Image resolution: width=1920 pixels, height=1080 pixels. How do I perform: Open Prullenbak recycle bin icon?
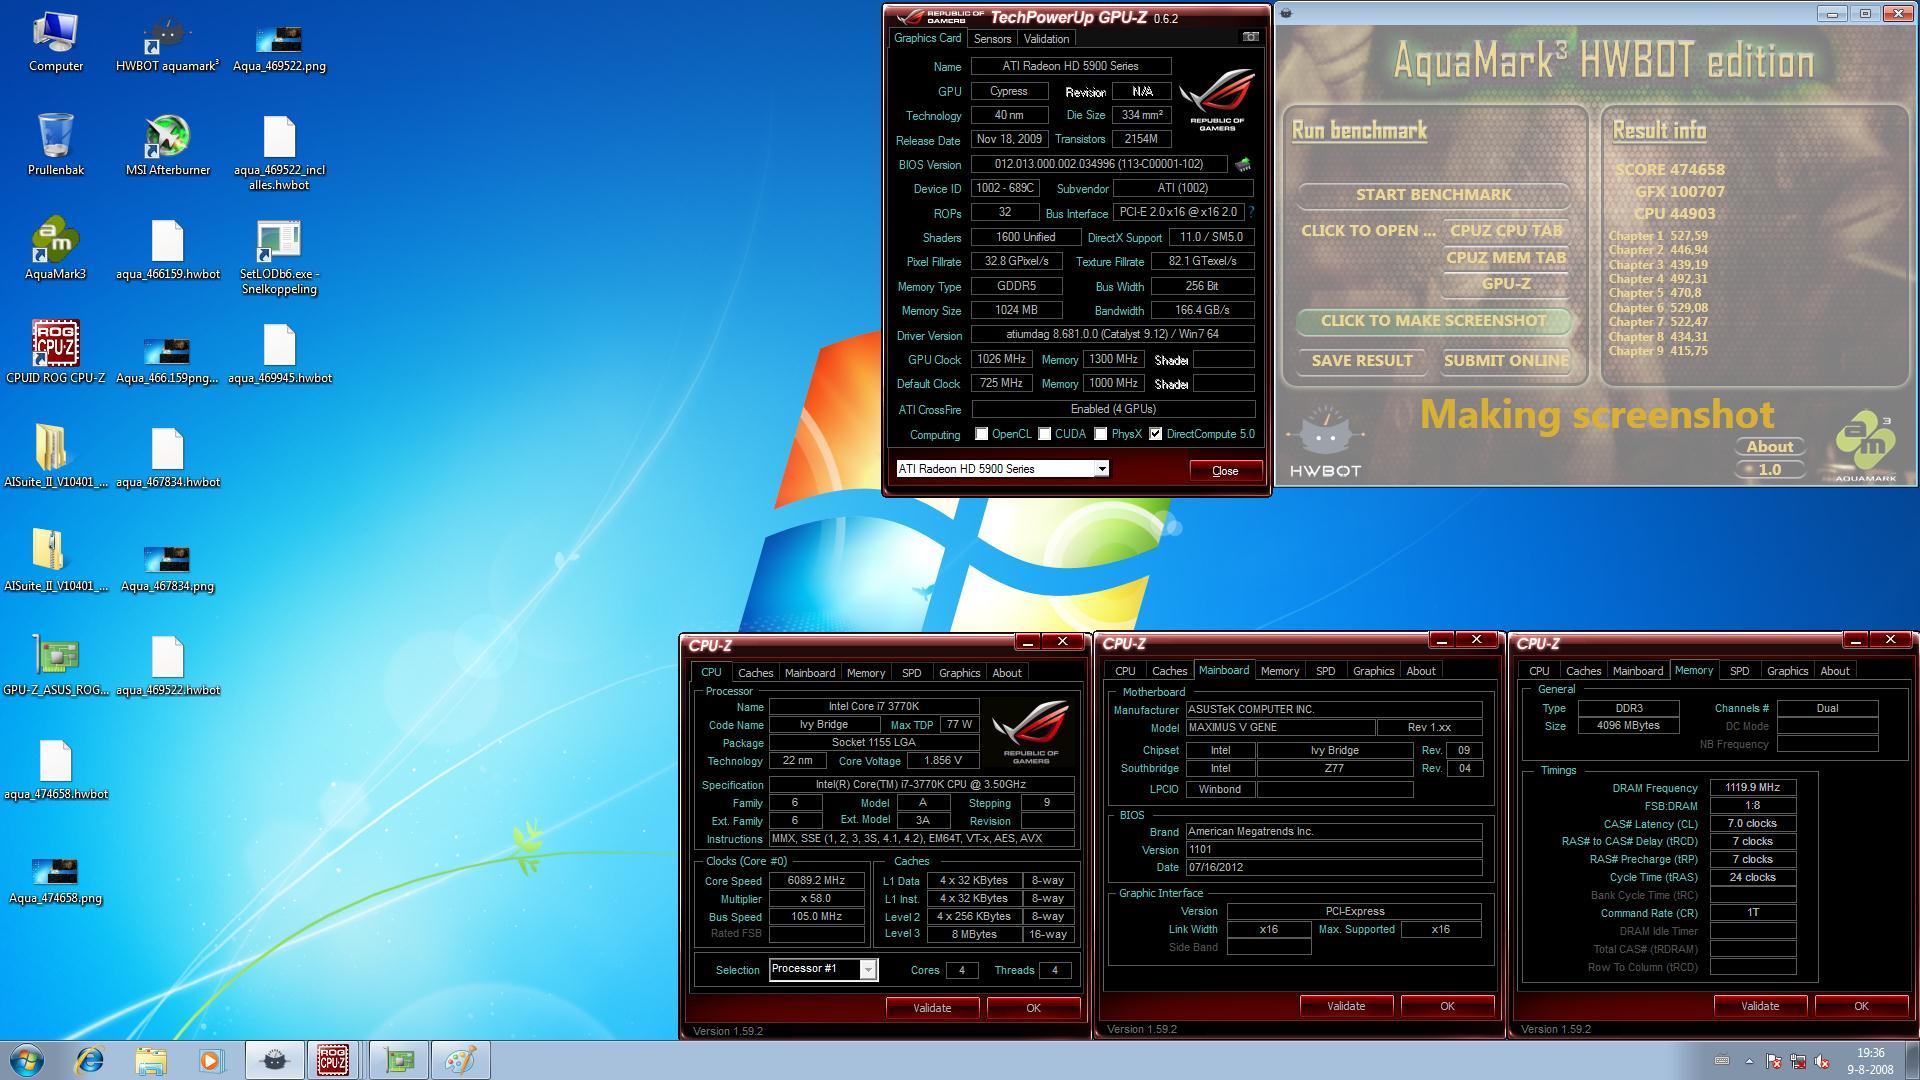[x=55, y=144]
